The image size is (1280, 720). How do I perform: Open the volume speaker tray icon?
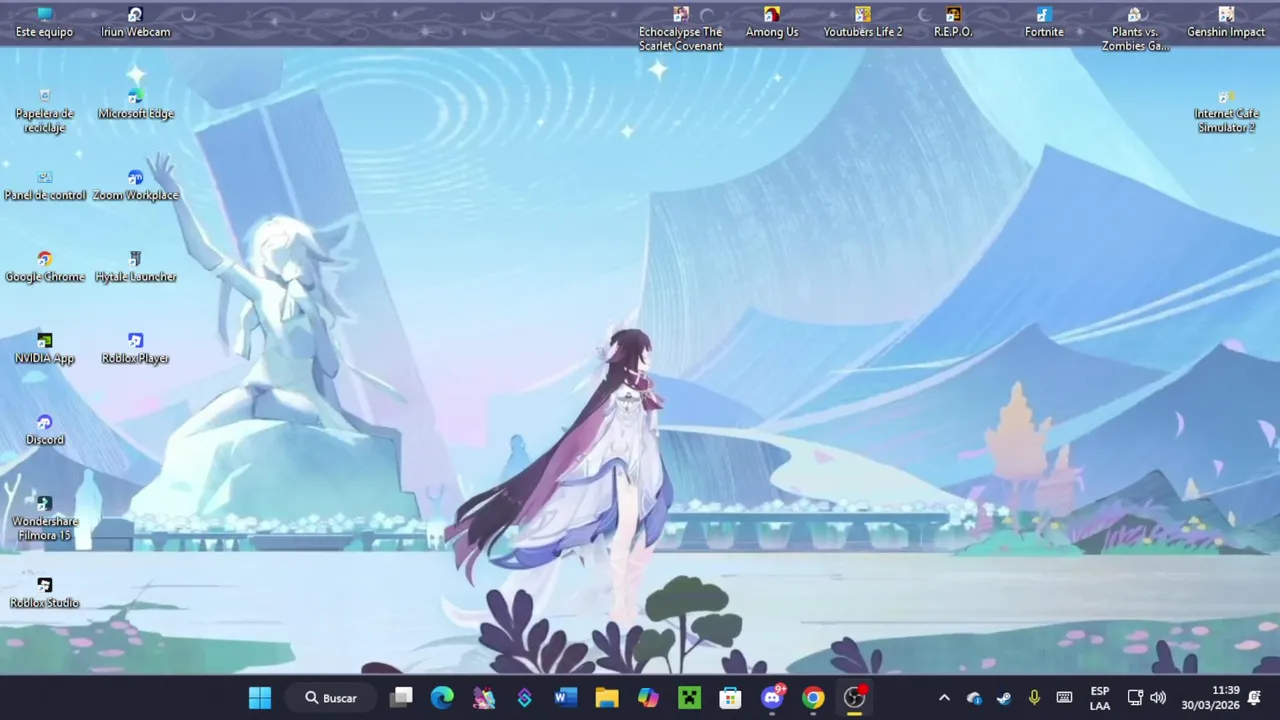(x=1158, y=698)
